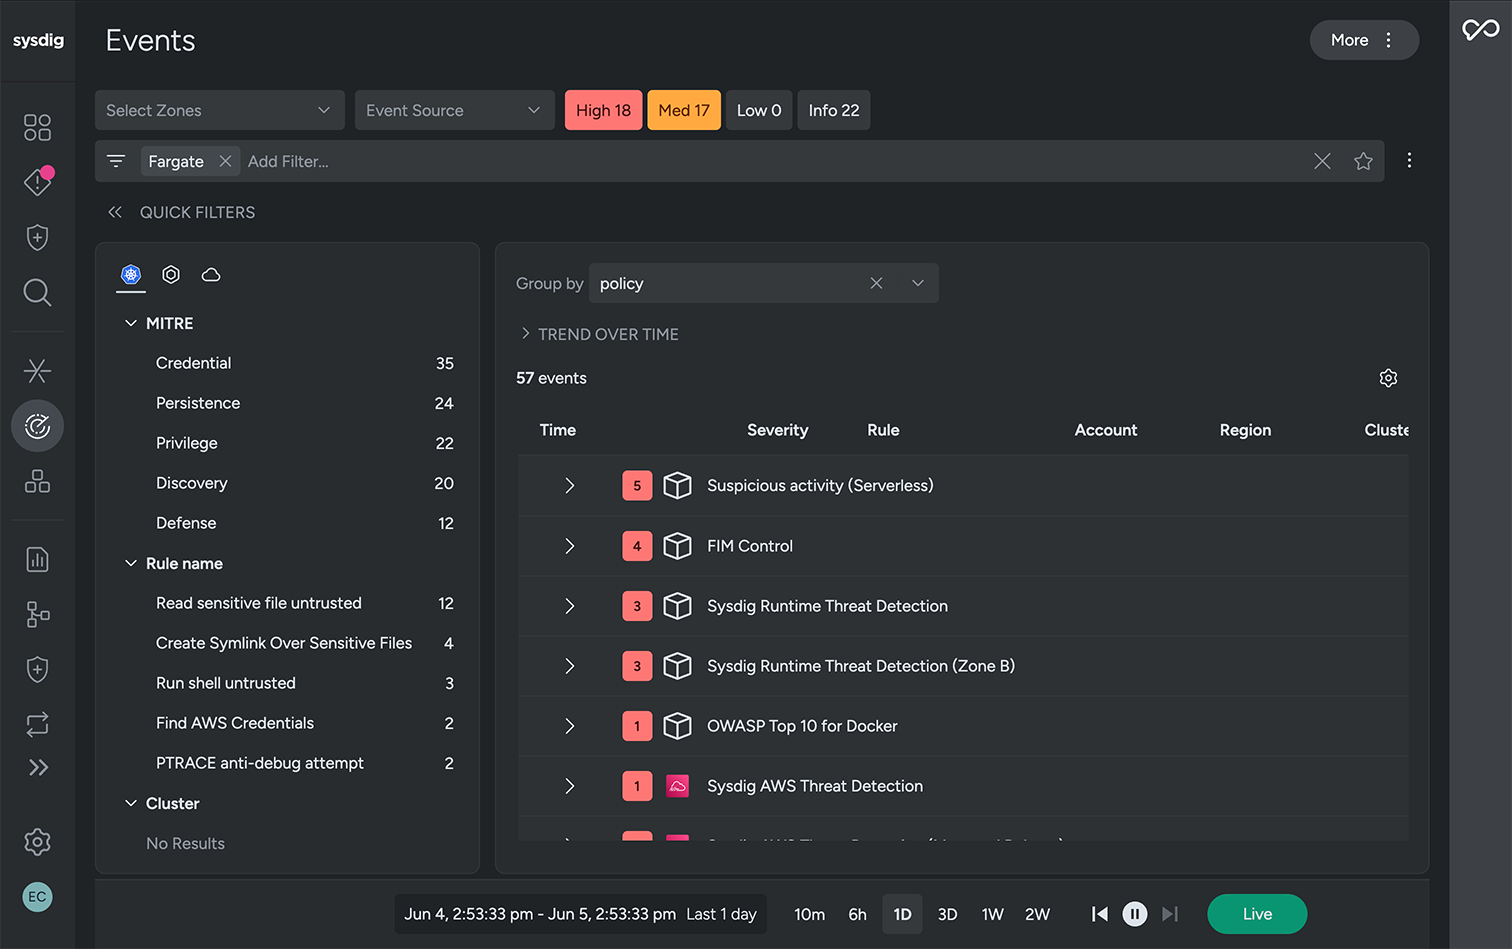Open the EC user avatar
1512x949 pixels.
tap(37, 897)
